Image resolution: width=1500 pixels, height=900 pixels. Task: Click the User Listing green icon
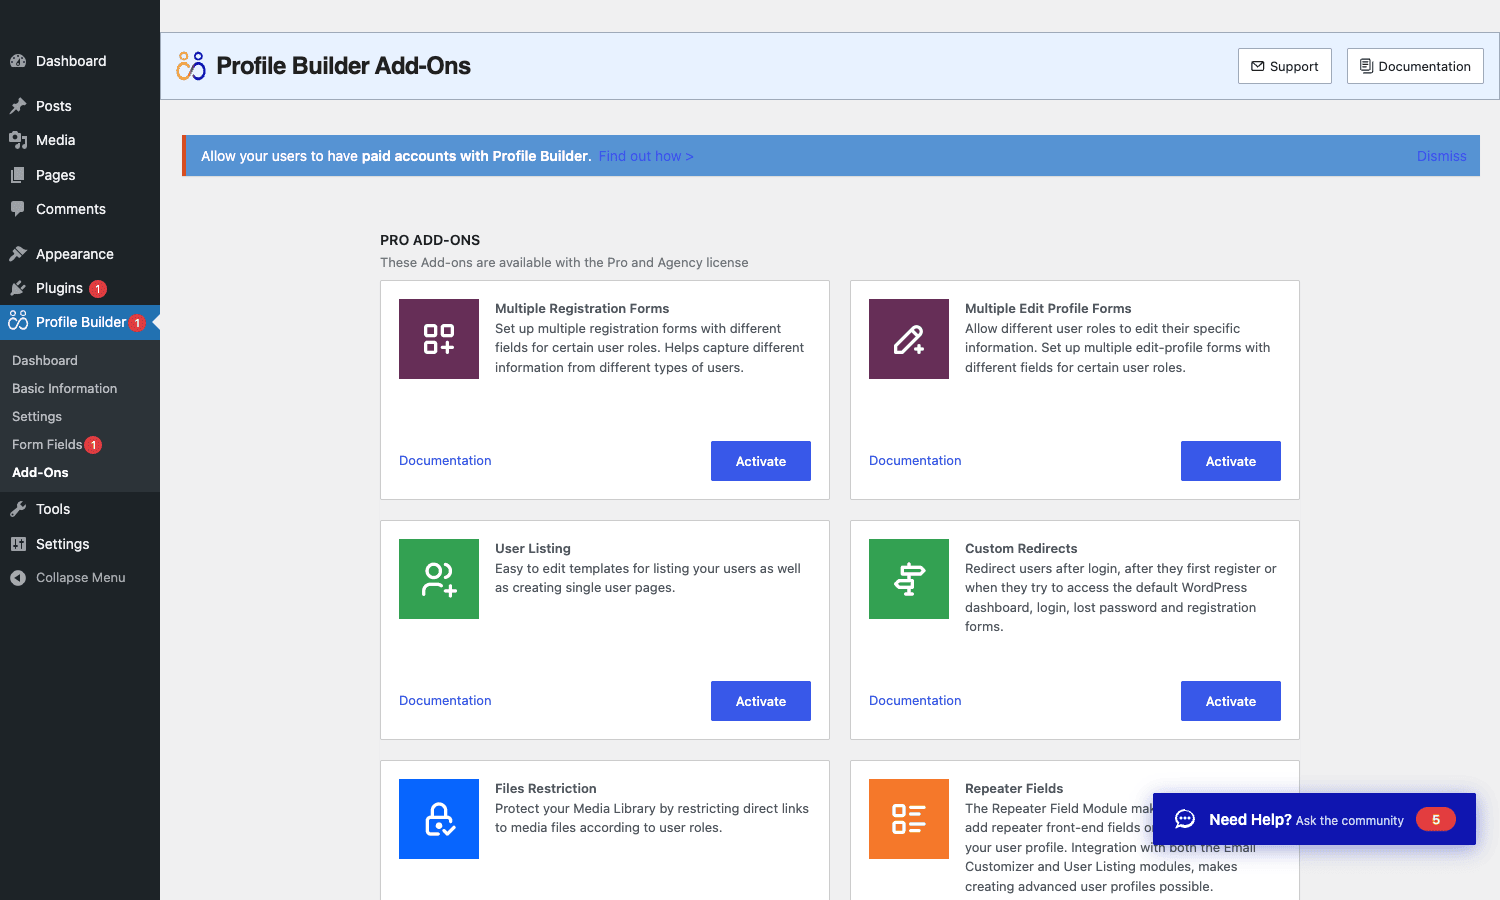click(439, 579)
